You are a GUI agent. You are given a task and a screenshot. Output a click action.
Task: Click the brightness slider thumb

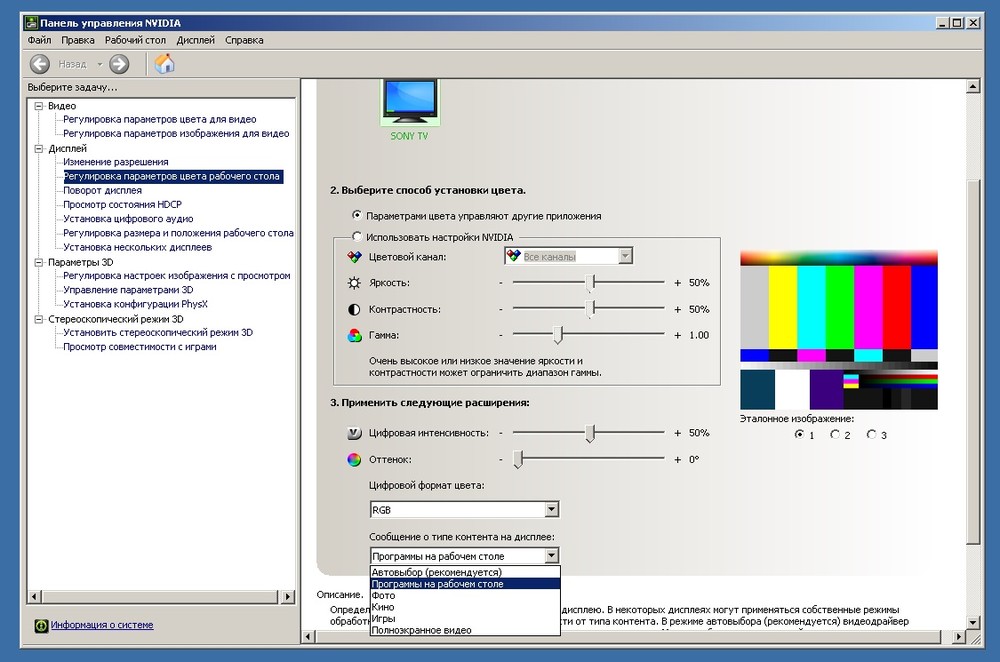click(592, 282)
